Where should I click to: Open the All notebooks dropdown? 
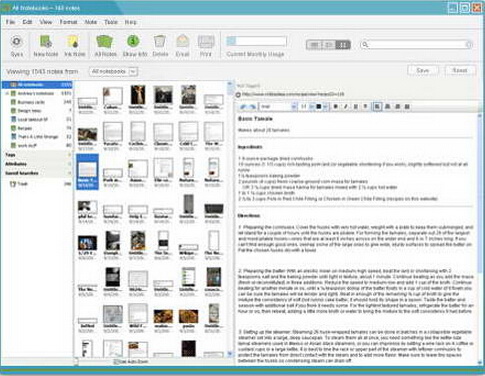click(x=113, y=72)
